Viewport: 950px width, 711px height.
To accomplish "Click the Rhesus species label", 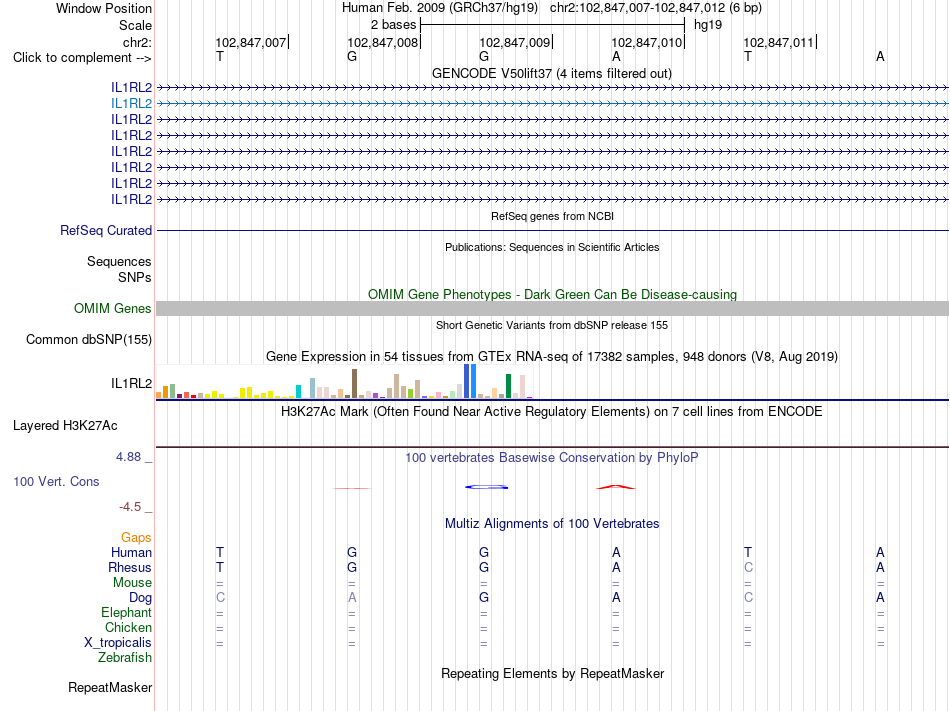I will tap(130, 567).
